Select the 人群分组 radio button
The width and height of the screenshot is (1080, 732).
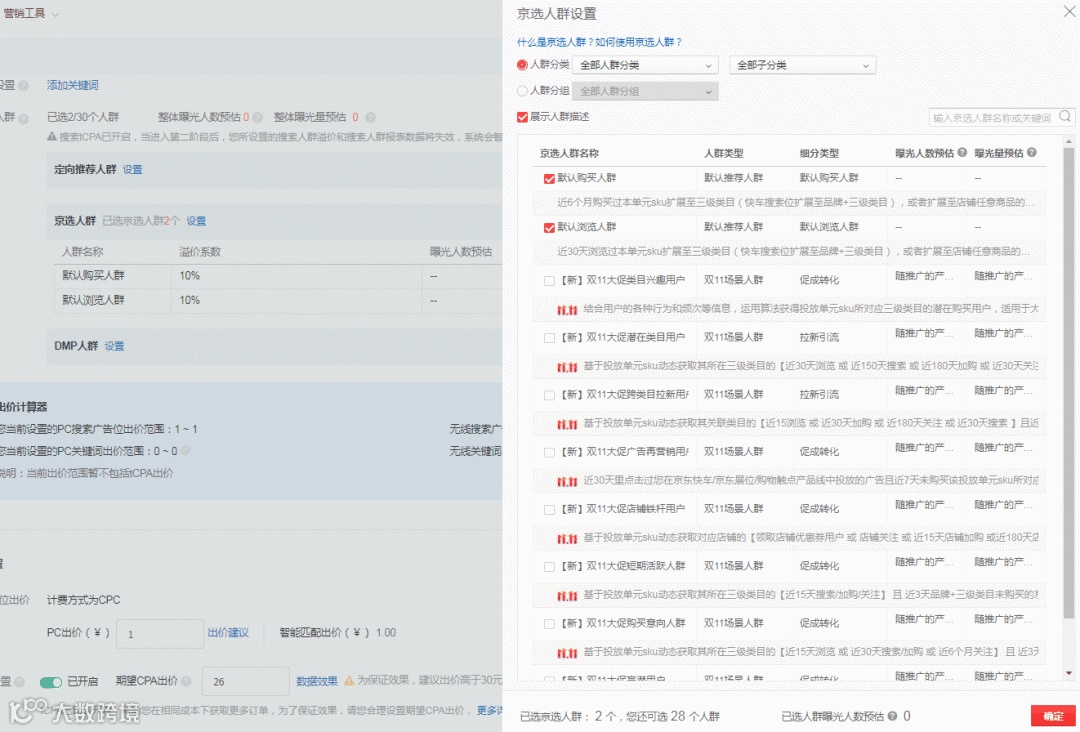pos(522,91)
